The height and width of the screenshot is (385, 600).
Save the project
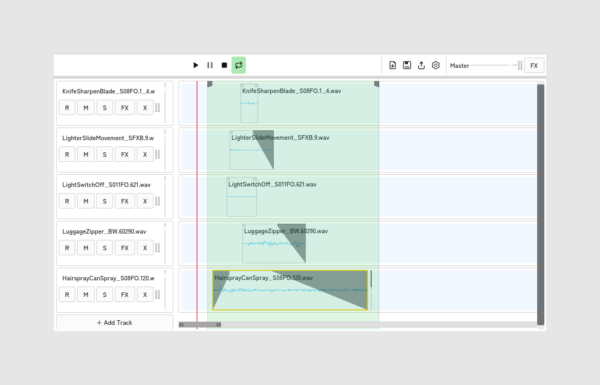(x=407, y=65)
